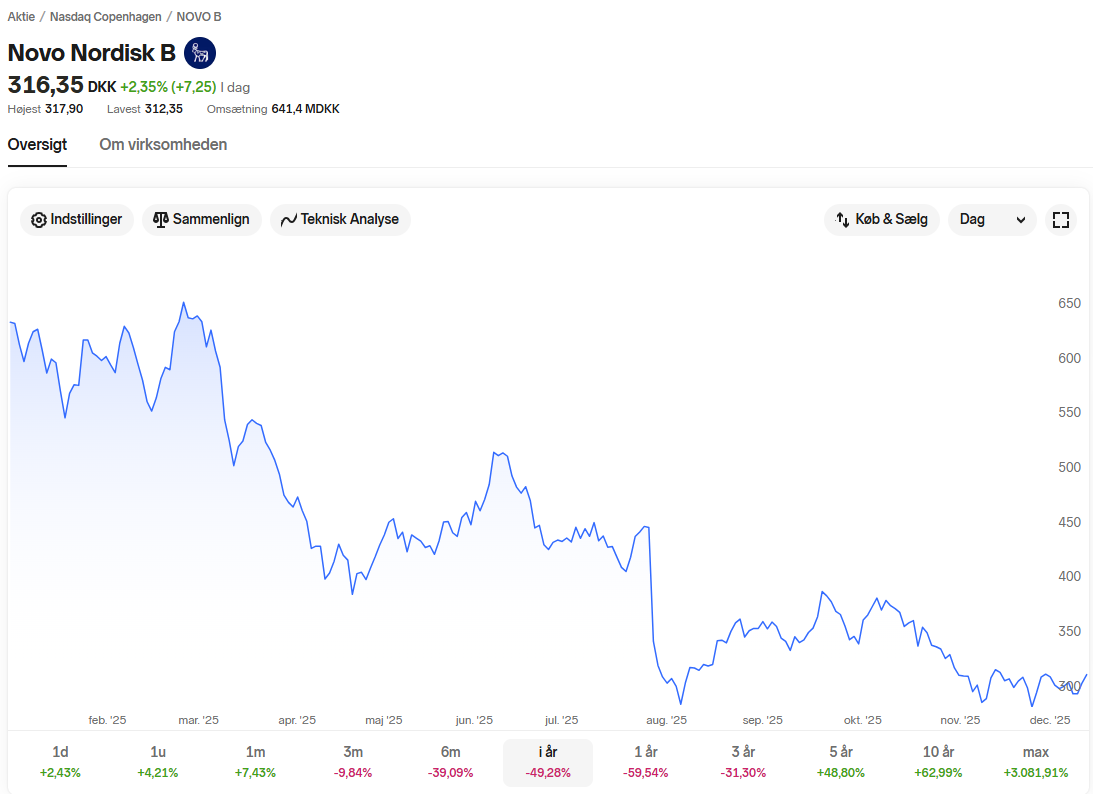This screenshot has width=1093, height=794.
Task: Select the max time range
Action: click(1036, 762)
